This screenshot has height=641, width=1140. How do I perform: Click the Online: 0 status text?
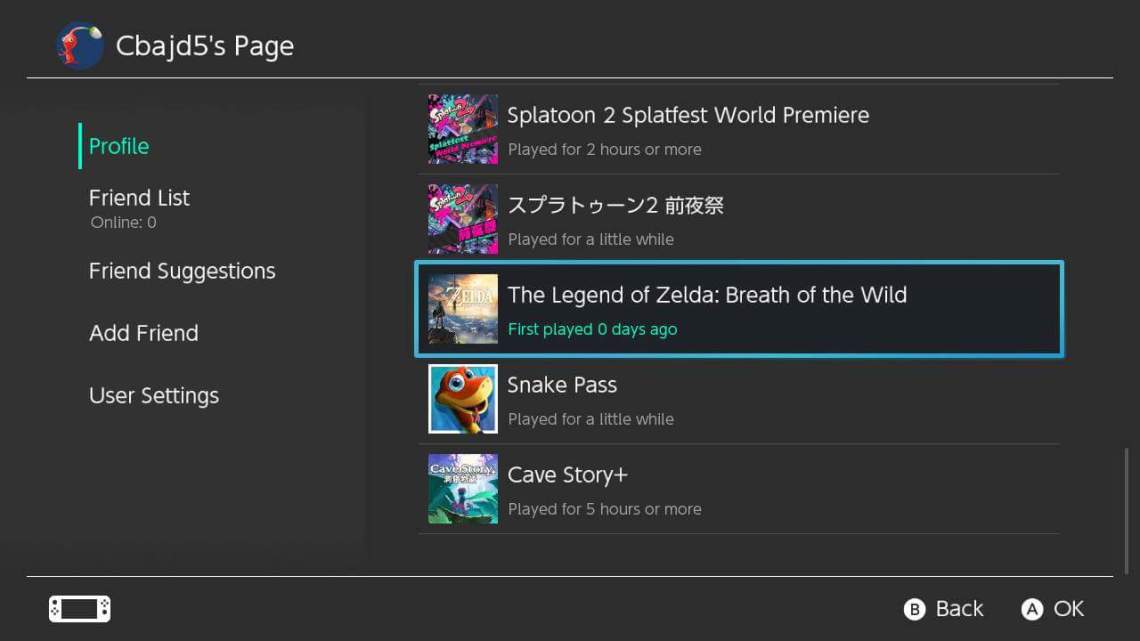click(x=123, y=222)
